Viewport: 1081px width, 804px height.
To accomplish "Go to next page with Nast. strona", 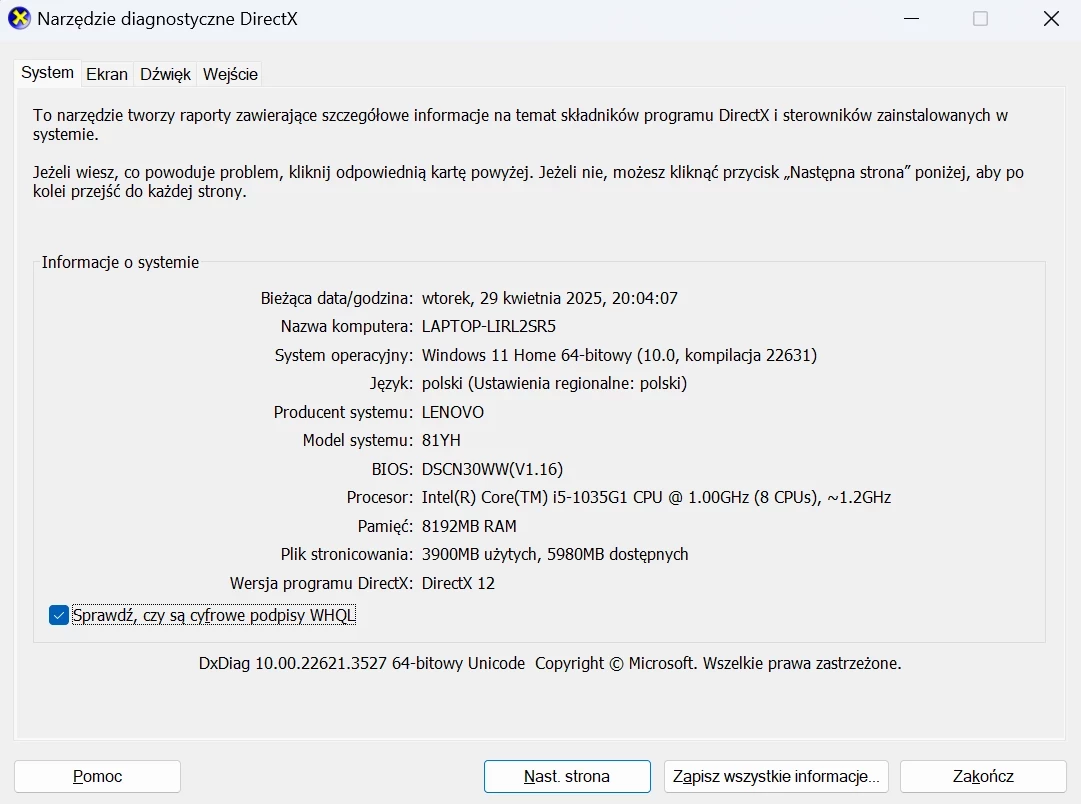I will pos(567,776).
